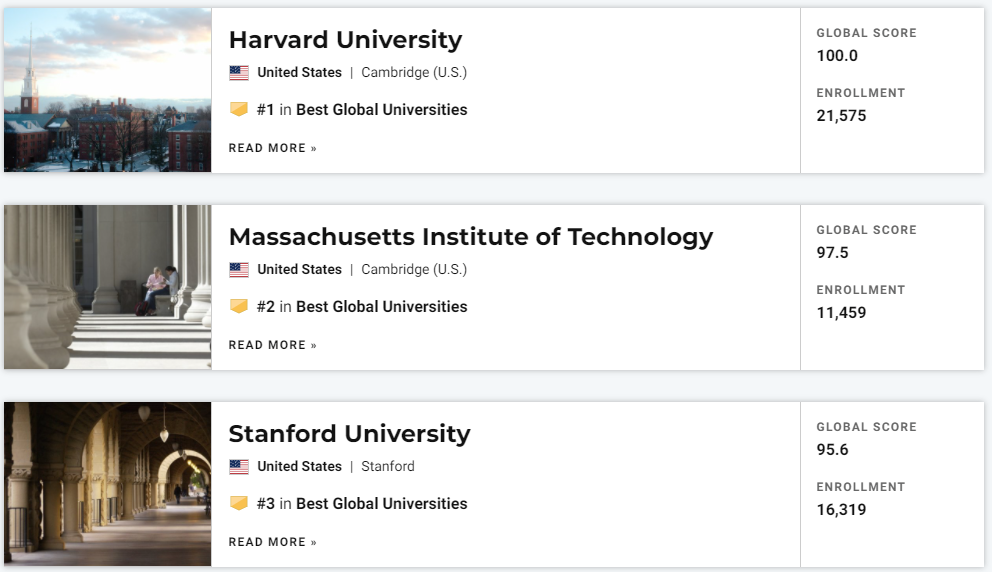Click Read More under Harvard University
The height and width of the screenshot is (572, 992).
pyautogui.click(x=272, y=148)
